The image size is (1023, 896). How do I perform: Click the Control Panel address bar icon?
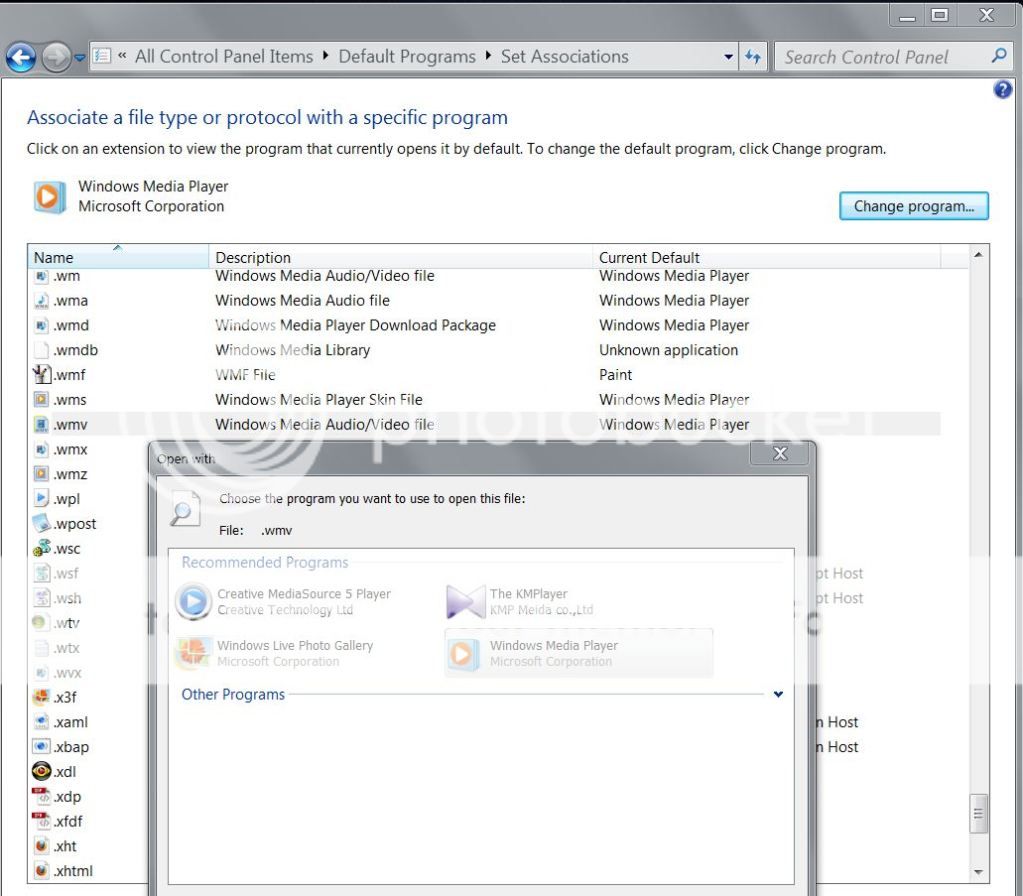tap(102, 56)
